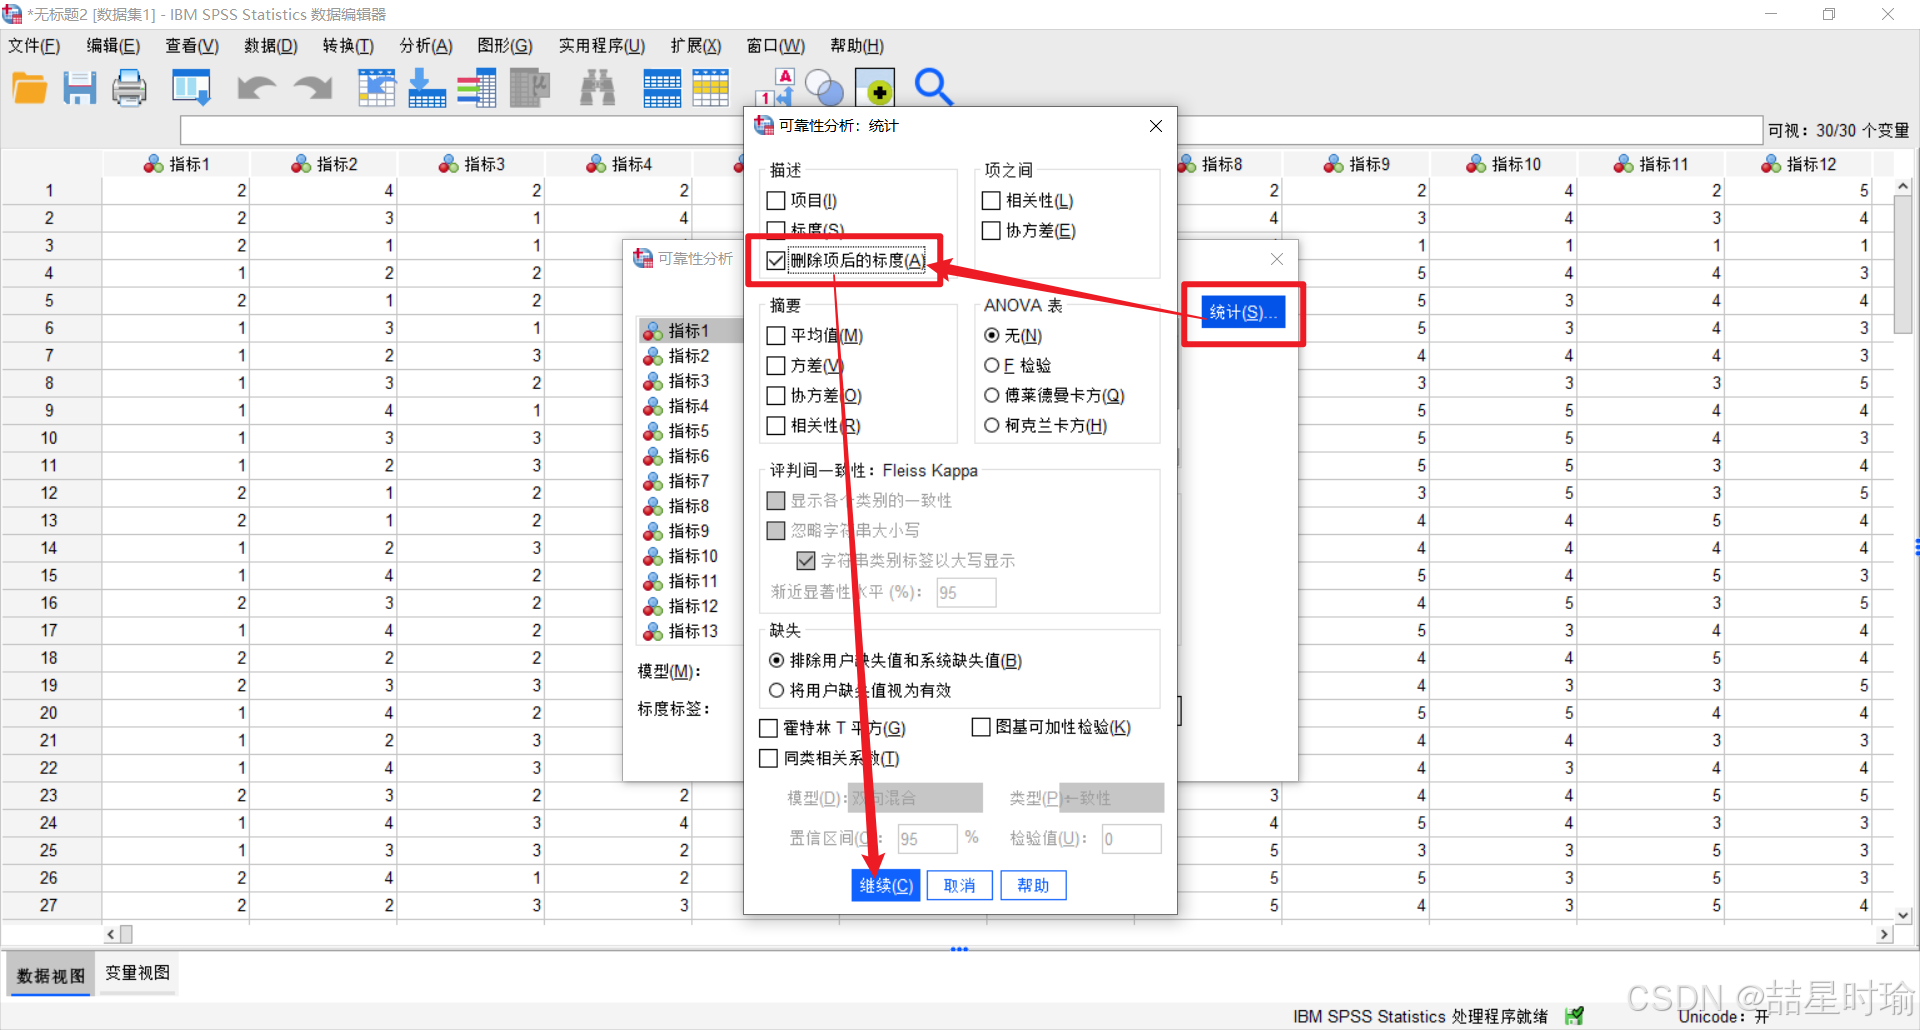The width and height of the screenshot is (1920, 1030).
Task: Open the 帮助(H) menu
Action: pos(857,46)
